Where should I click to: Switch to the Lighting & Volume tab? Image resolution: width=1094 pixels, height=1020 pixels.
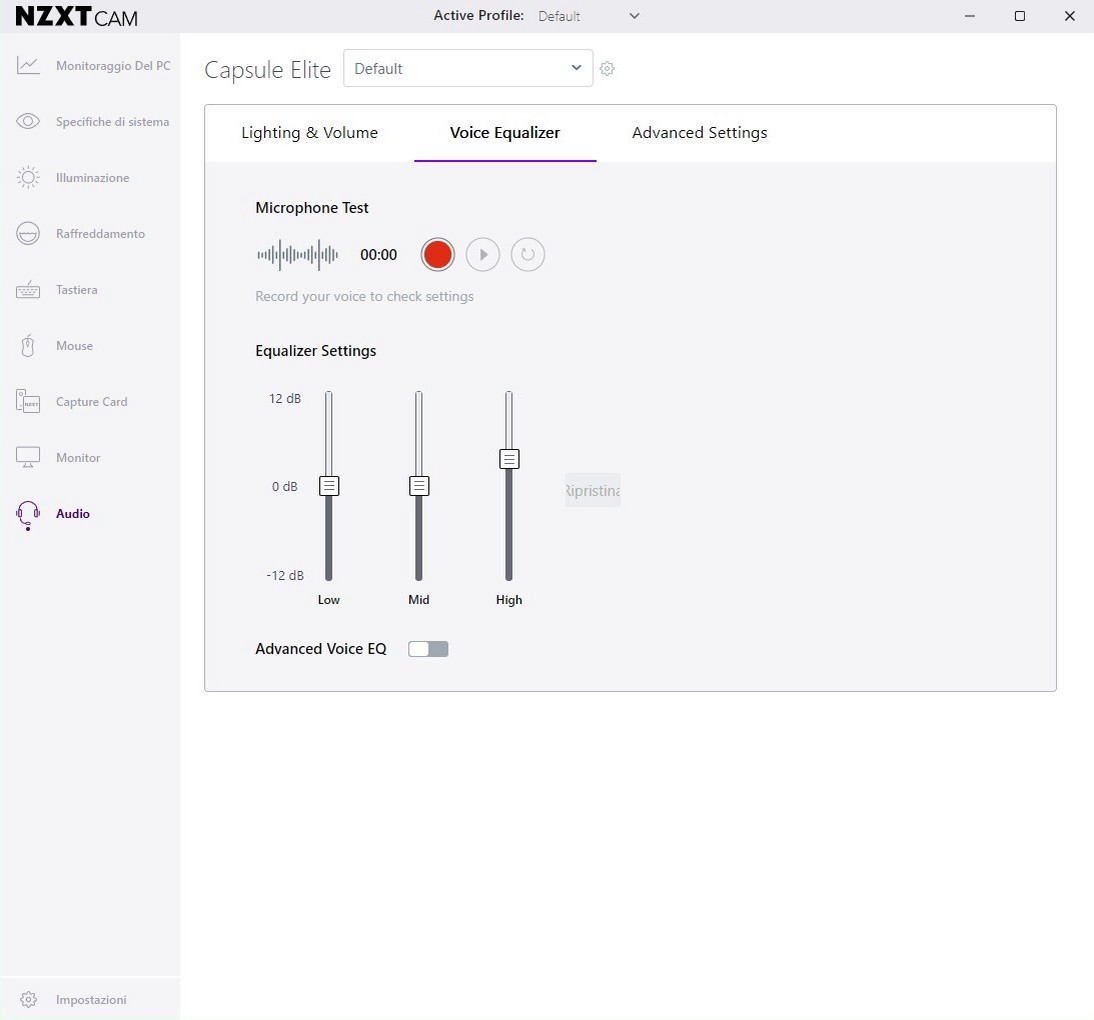coord(309,133)
